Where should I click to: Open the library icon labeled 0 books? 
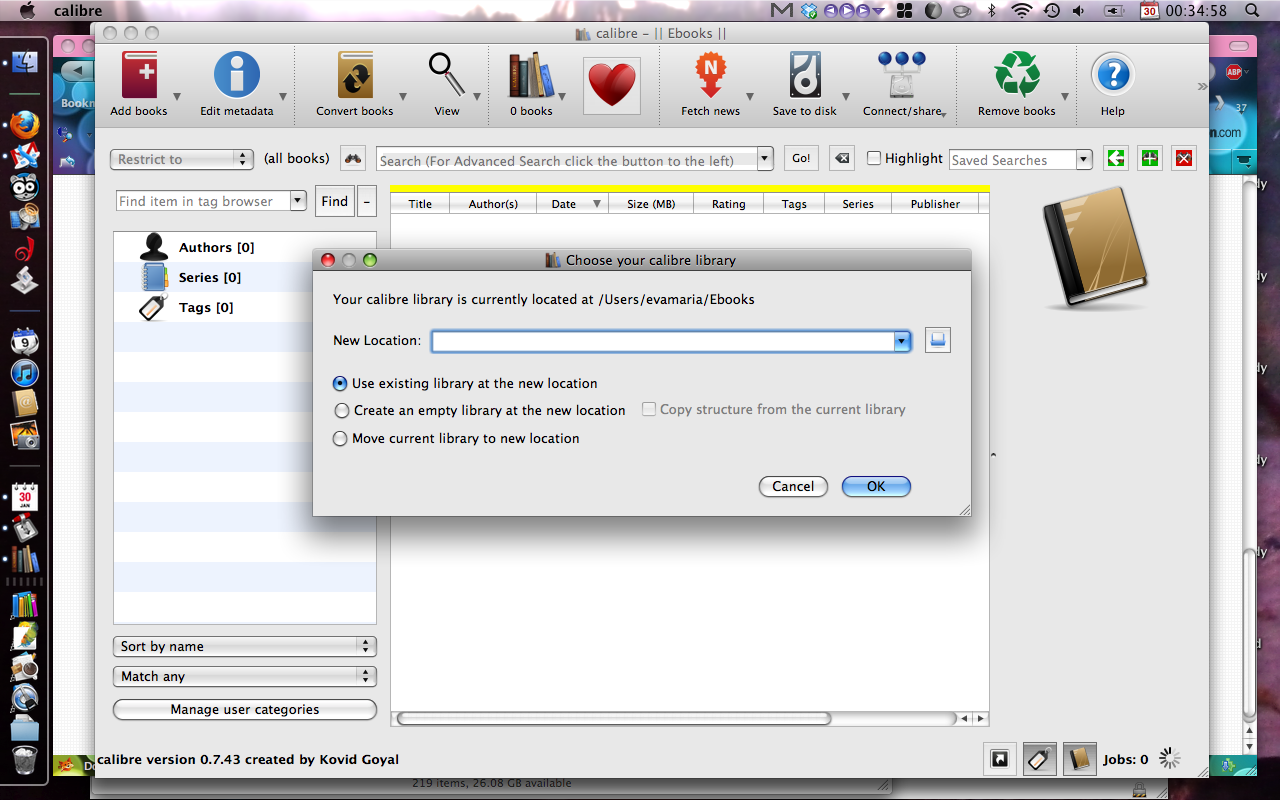[531, 76]
